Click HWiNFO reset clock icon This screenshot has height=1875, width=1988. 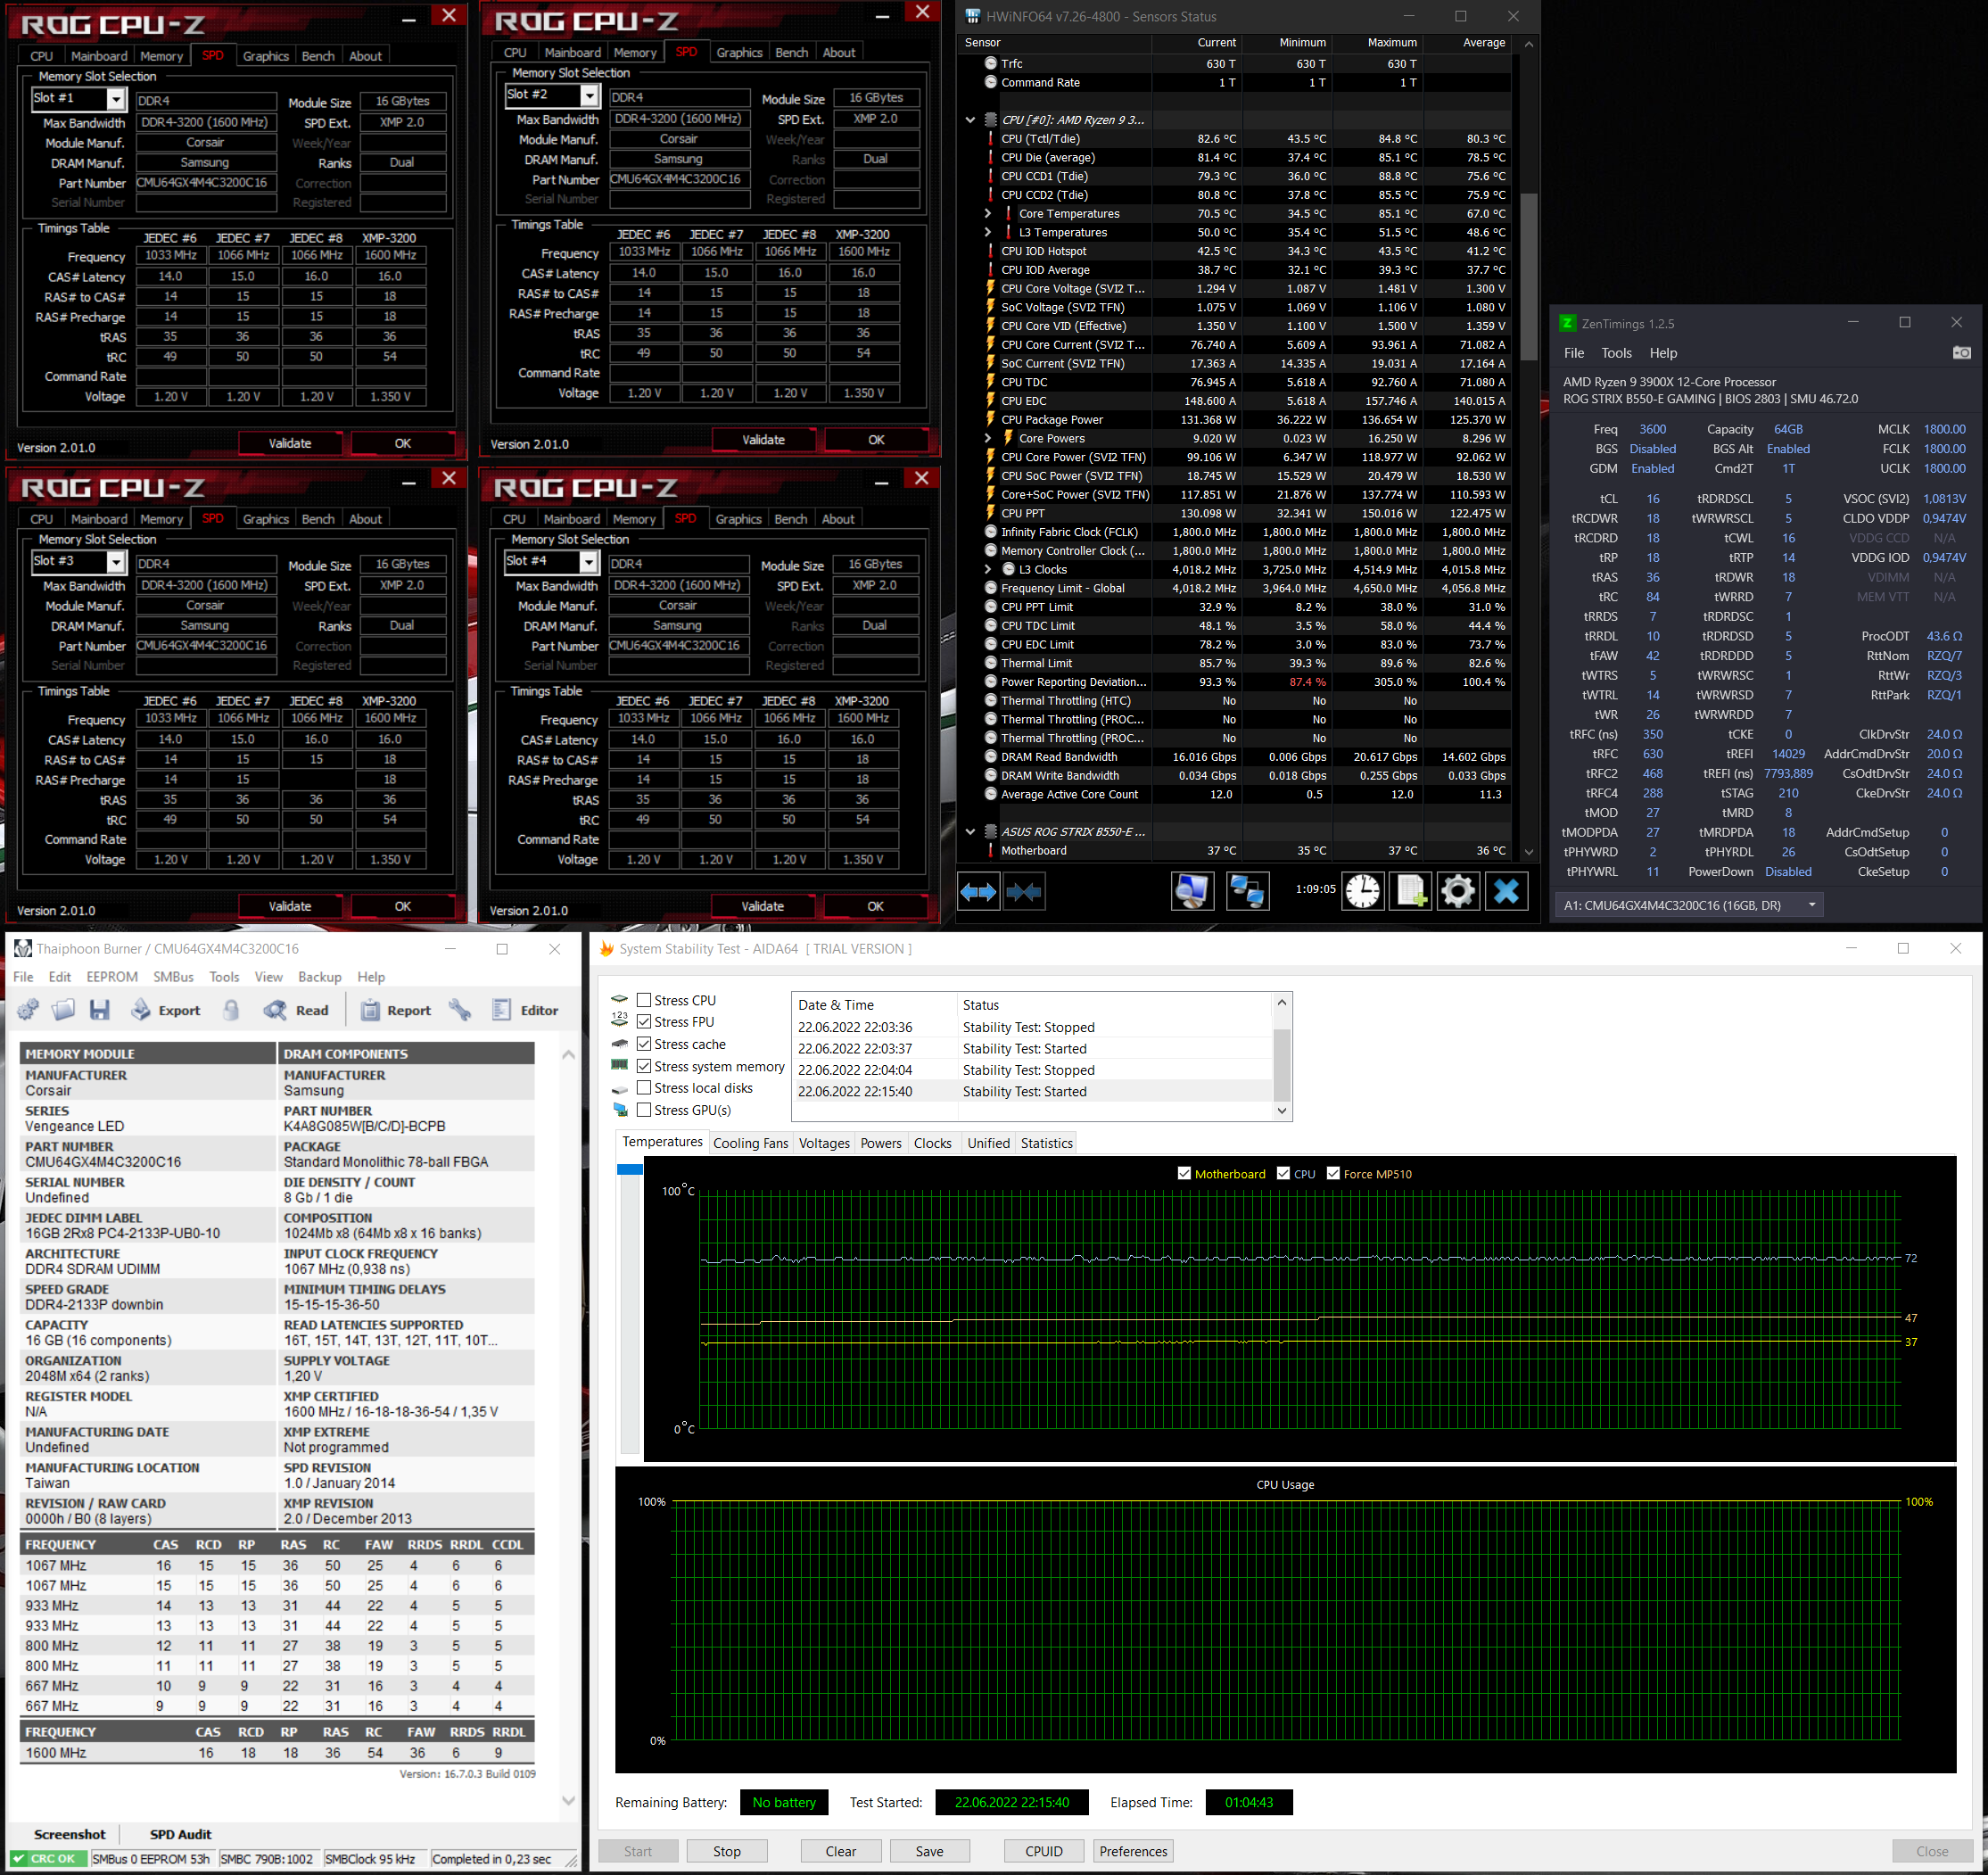[1362, 891]
